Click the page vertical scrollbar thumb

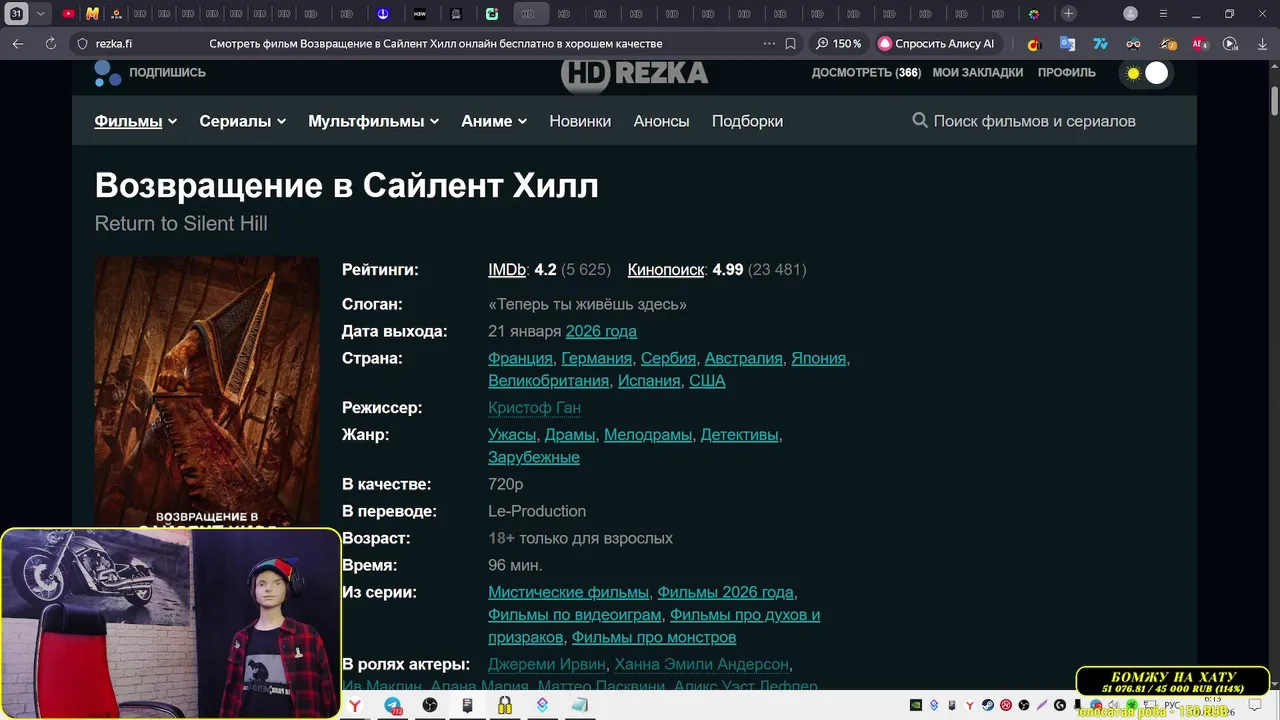tap(1274, 101)
